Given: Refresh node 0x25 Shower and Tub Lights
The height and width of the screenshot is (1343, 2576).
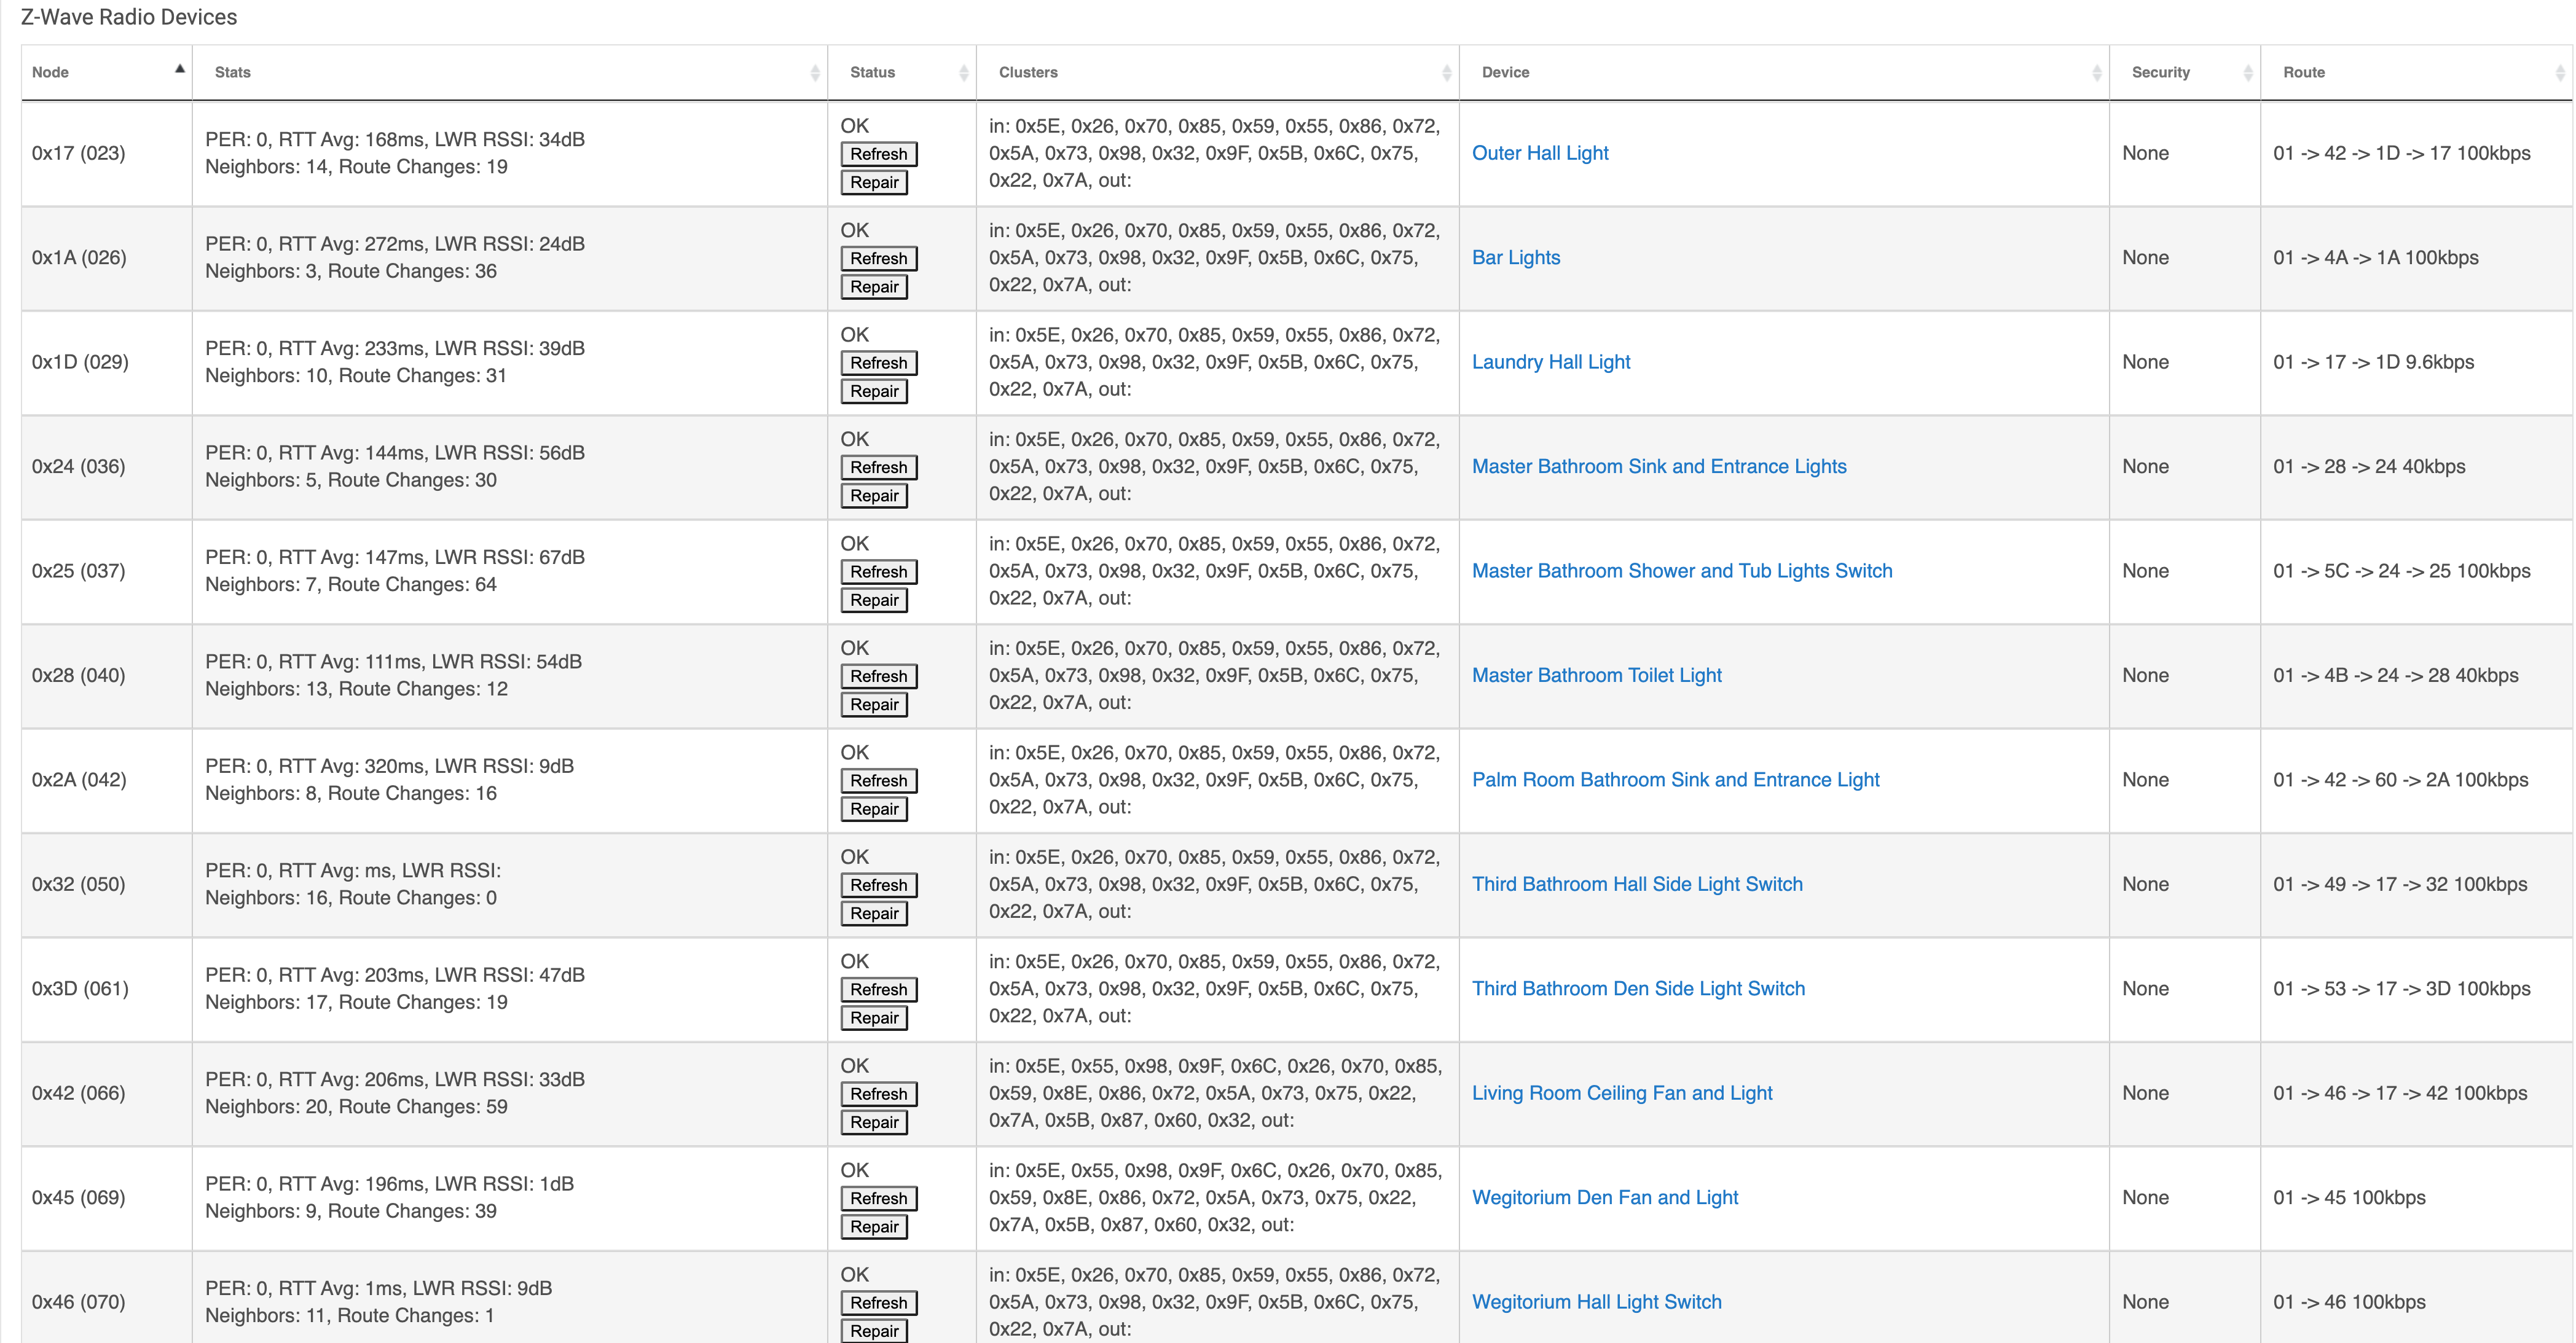Looking at the screenshot, I should pyautogui.click(x=879, y=572).
